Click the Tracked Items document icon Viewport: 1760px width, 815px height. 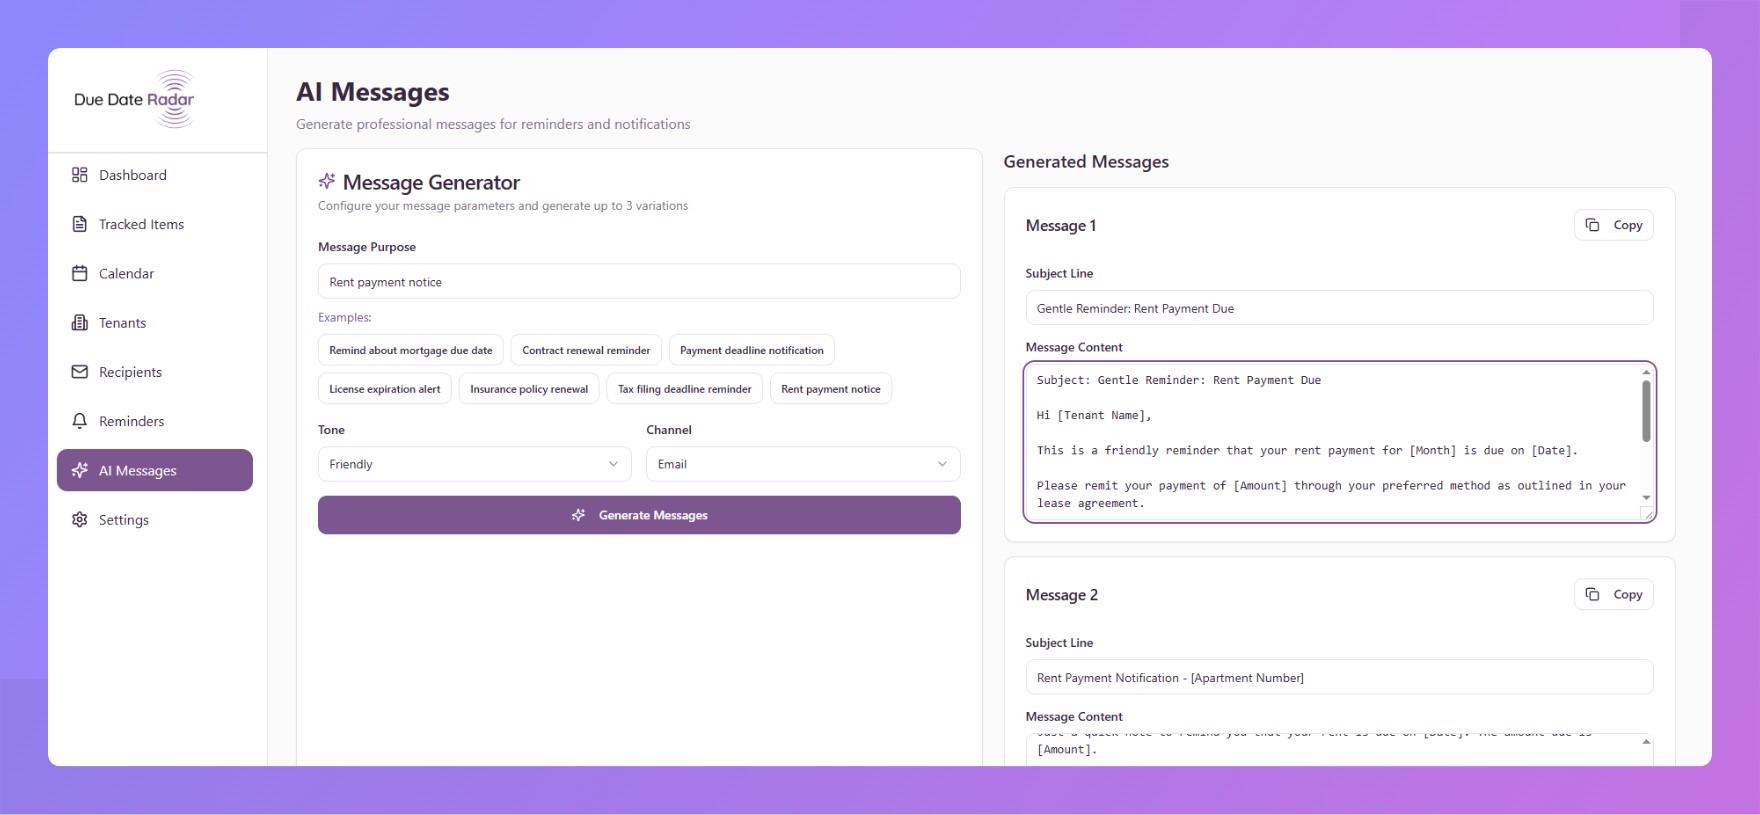click(x=80, y=224)
